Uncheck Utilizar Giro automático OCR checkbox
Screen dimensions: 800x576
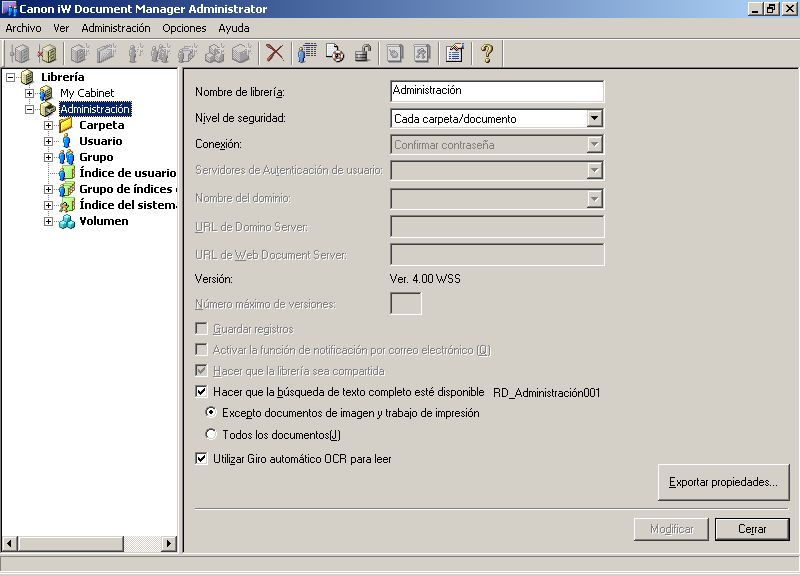[202, 458]
